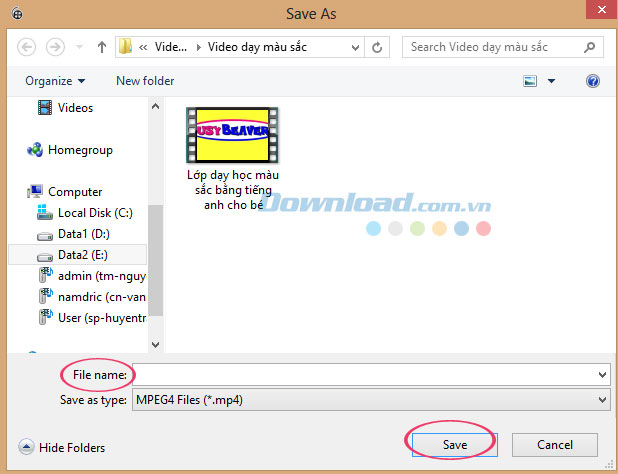Click the search magnifier icon

click(590, 47)
